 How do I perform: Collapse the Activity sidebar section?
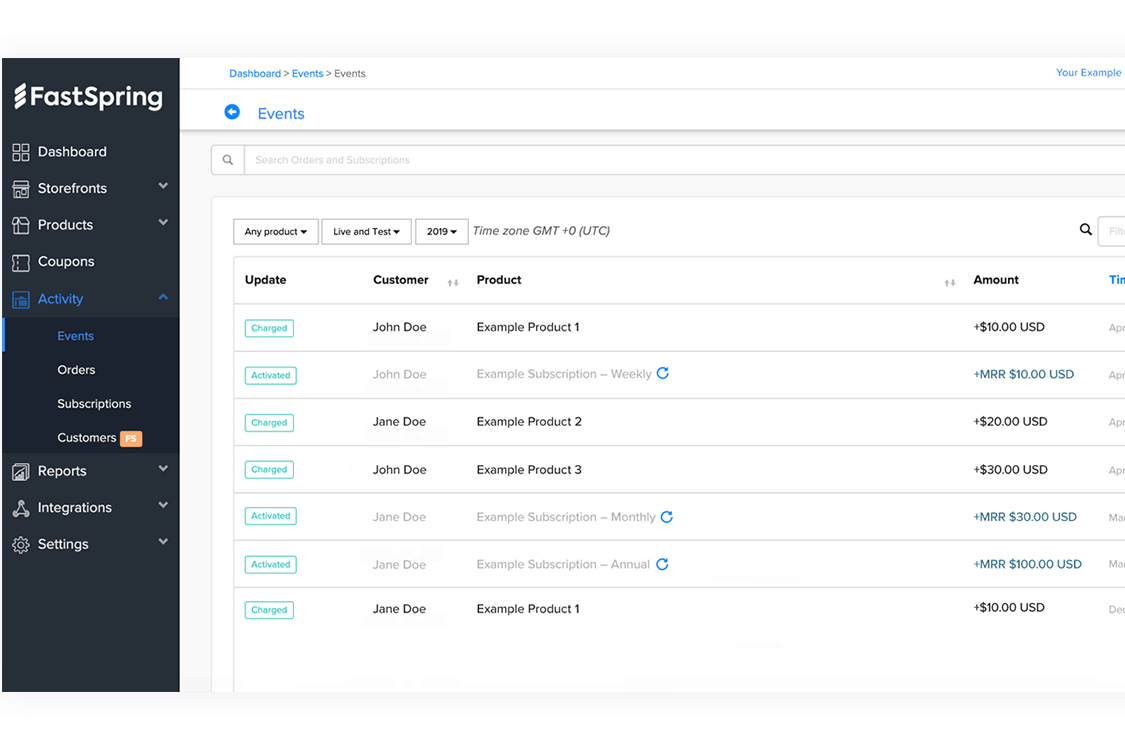(x=163, y=298)
